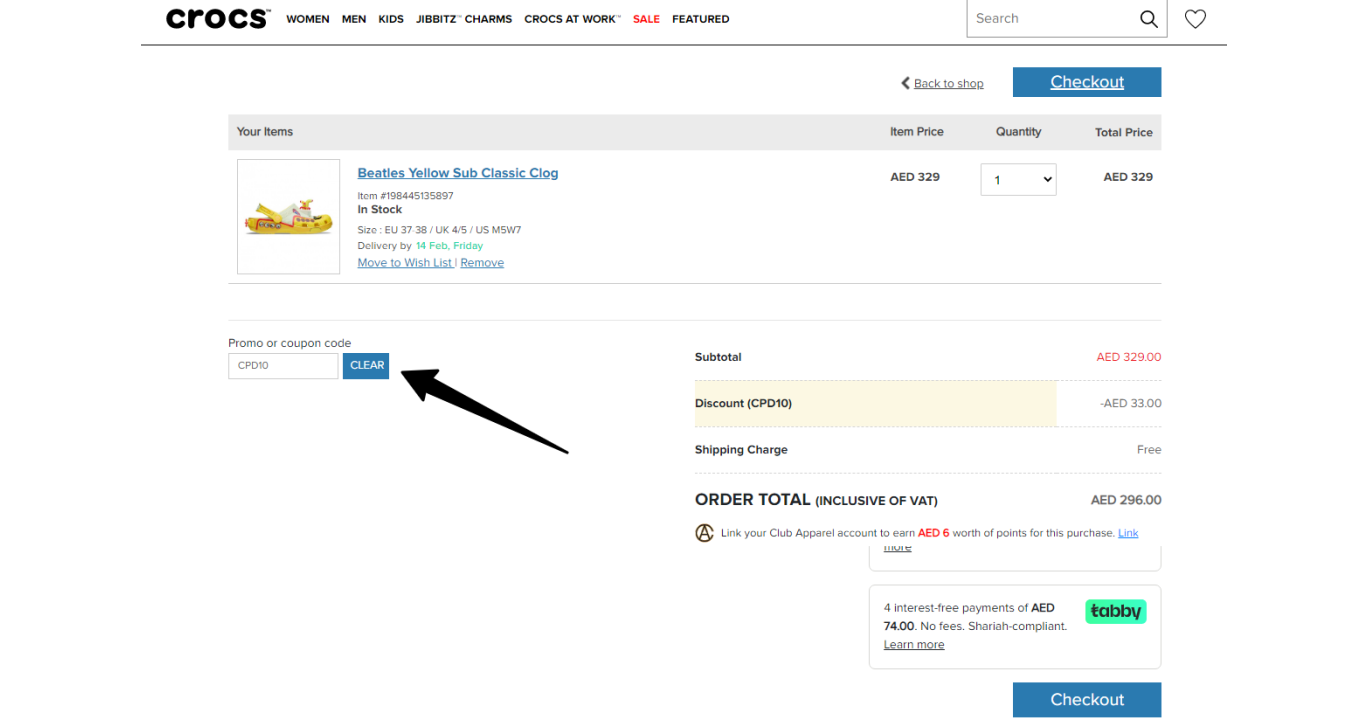This screenshot has width=1368, height=720.
Task: Click the top Checkout button
Action: coord(1087,82)
